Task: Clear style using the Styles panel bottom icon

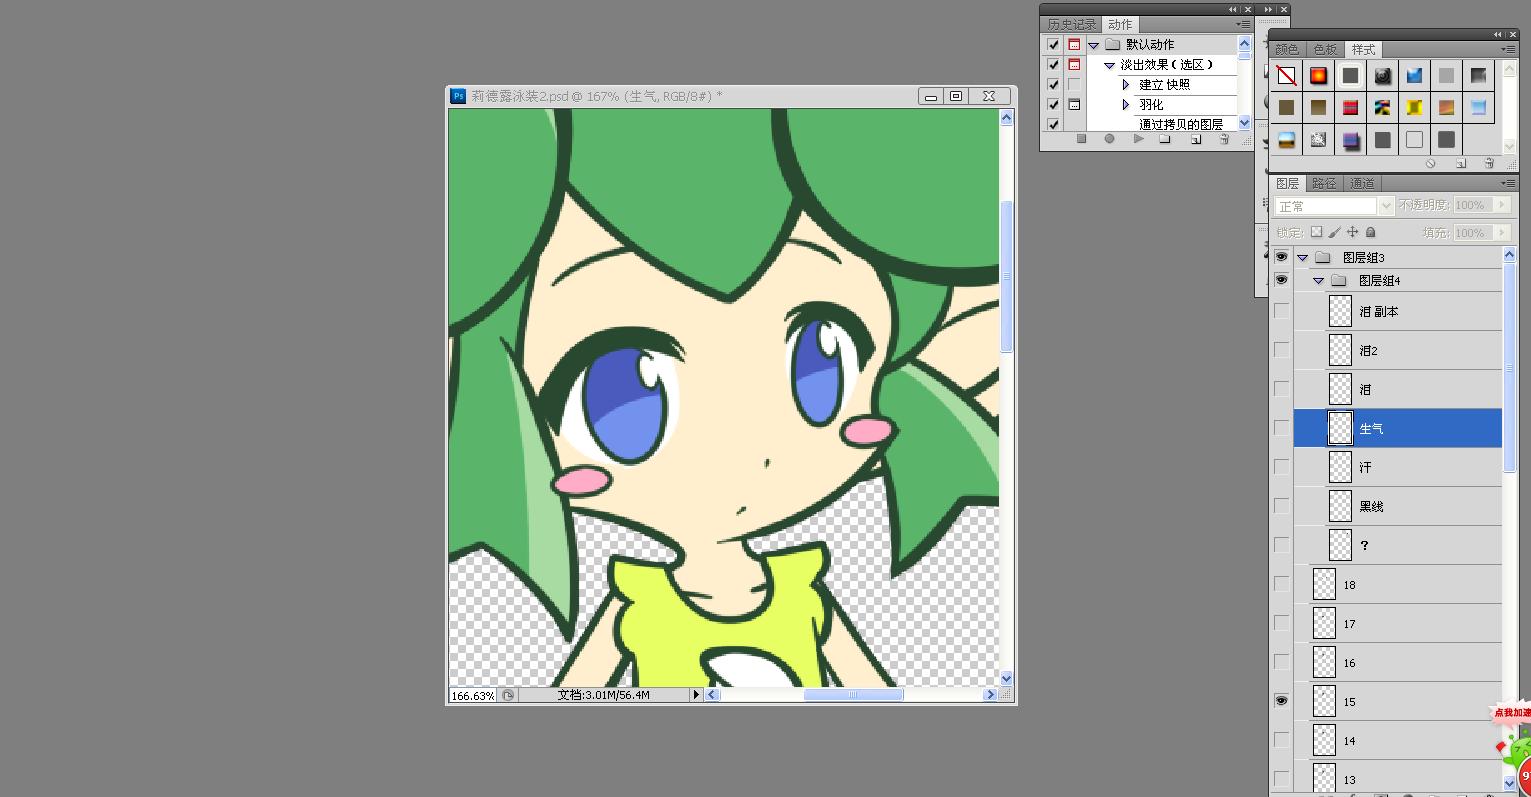Action: click(x=1431, y=163)
